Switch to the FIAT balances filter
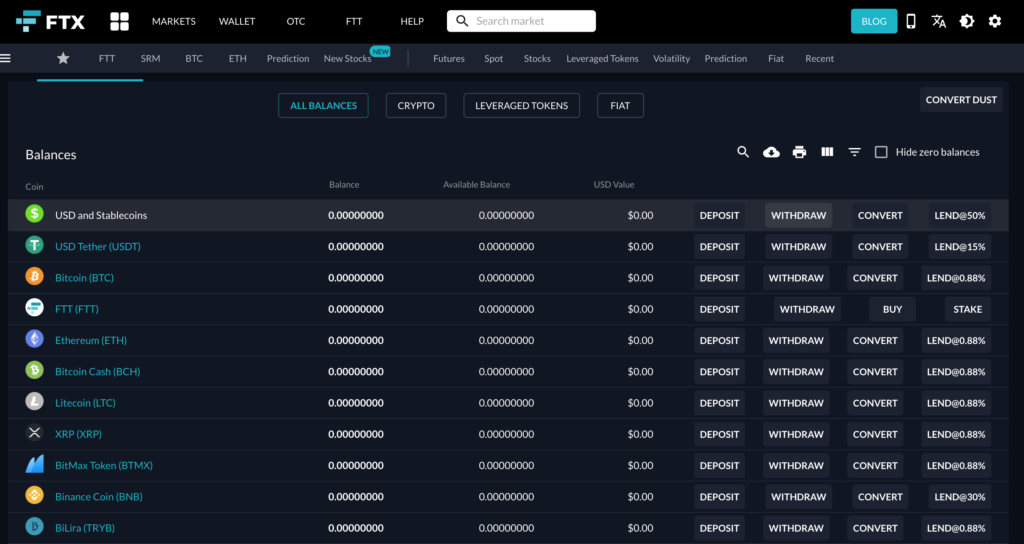This screenshot has height=544, width=1024. click(620, 105)
